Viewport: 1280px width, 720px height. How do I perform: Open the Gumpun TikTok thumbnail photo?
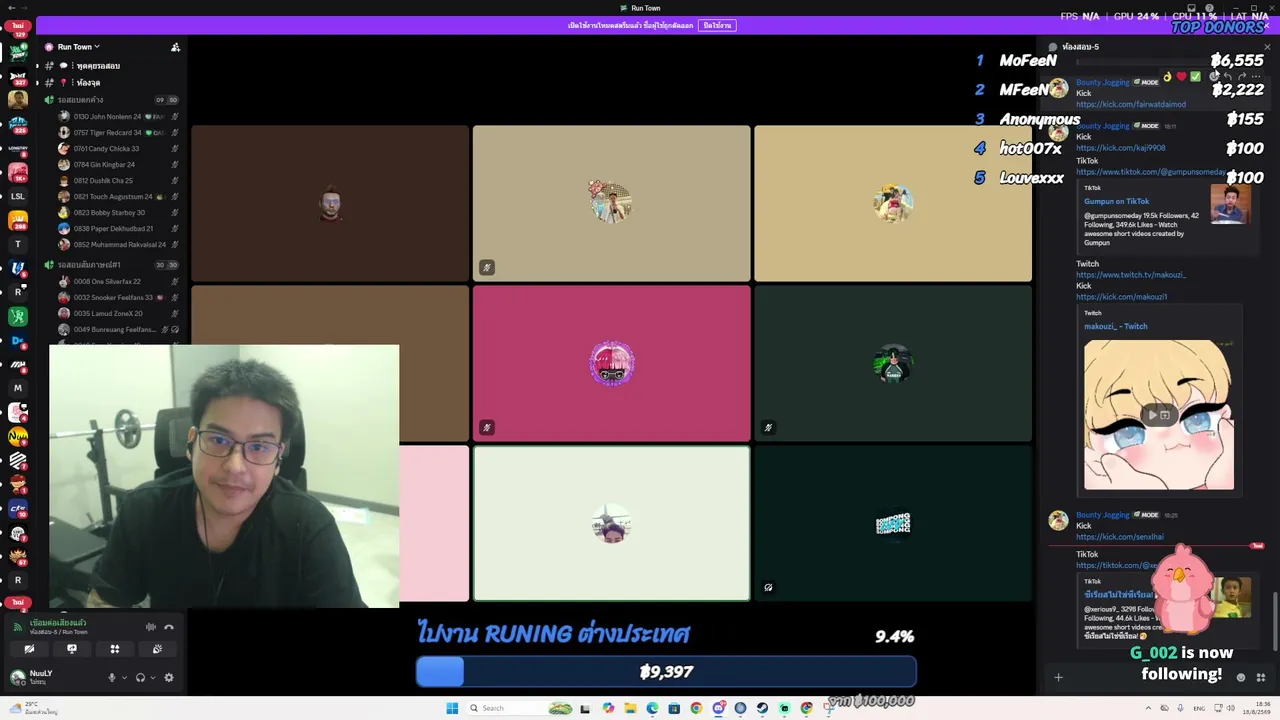(x=1230, y=205)
